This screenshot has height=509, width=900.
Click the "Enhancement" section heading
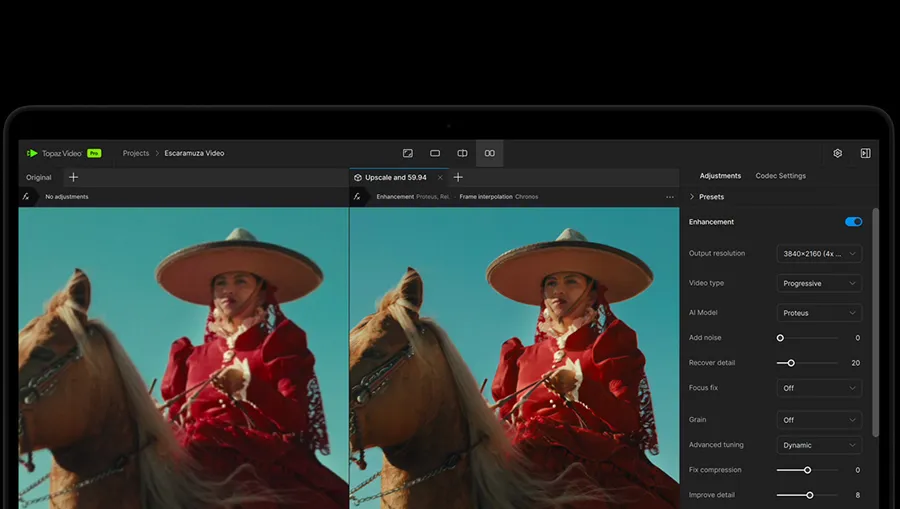point(711,222)
